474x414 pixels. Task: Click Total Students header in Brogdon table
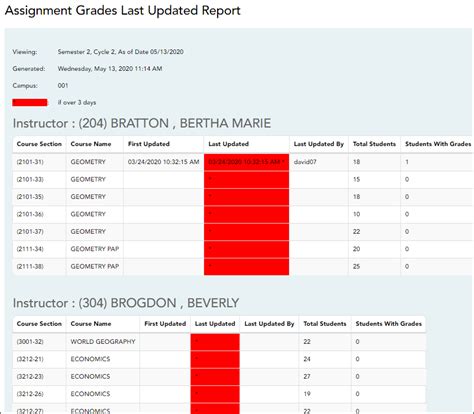point(325,324)
